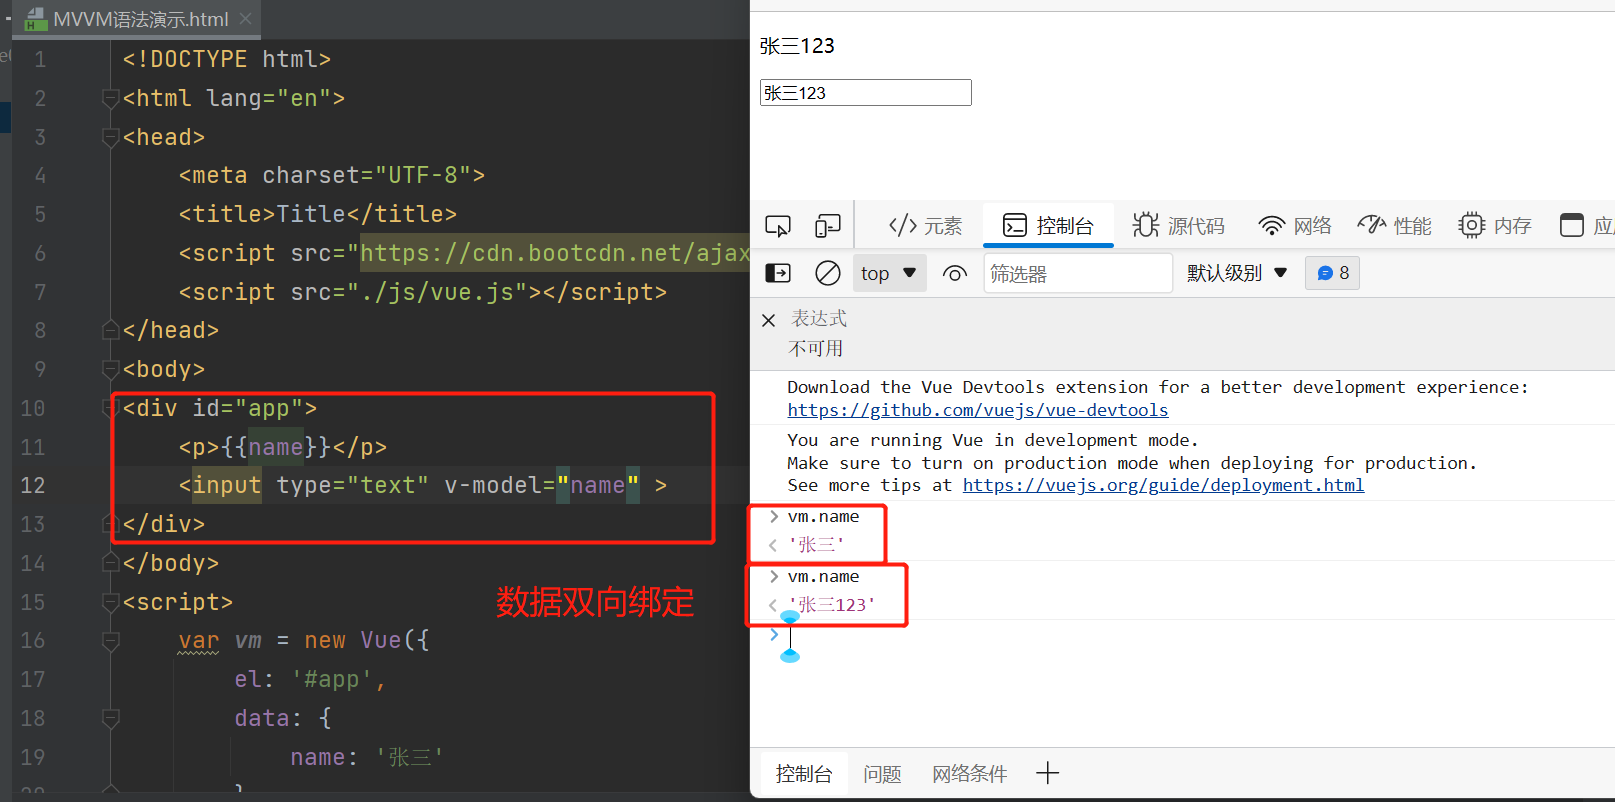Click the page input showing 张三123
Image resolution: width=1615 pixels, height=802 pixels.
pyautogui.click(x=865, y=93)
